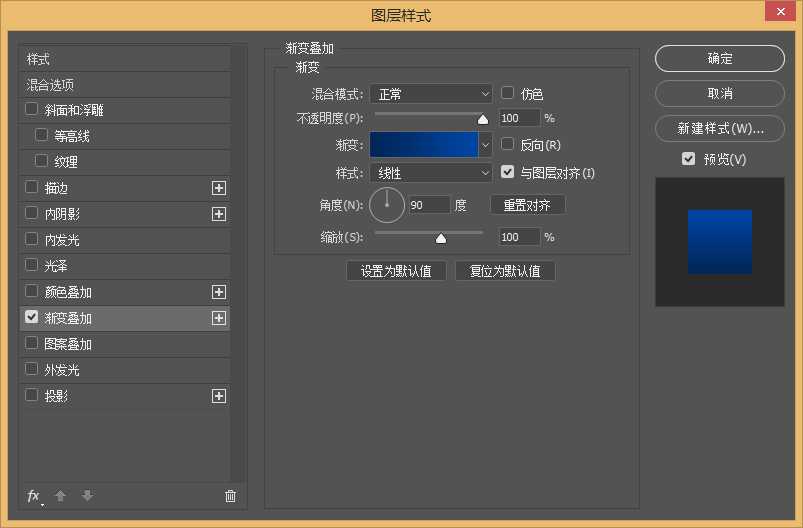This screenshot has height=528, width=803.
Task: Click the move effect up arrow
Action: (x=60, y=496)
